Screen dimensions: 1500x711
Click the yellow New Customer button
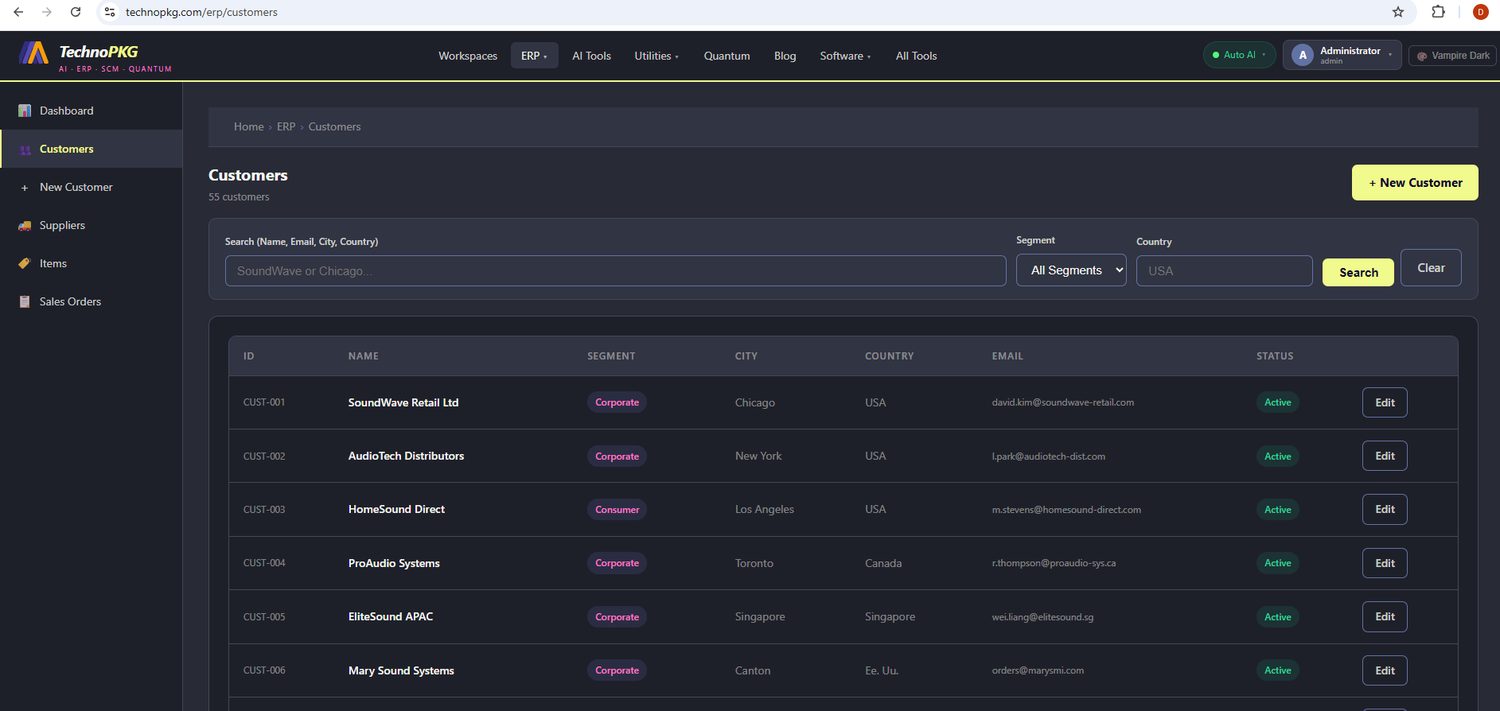(x=1415, y=183)
